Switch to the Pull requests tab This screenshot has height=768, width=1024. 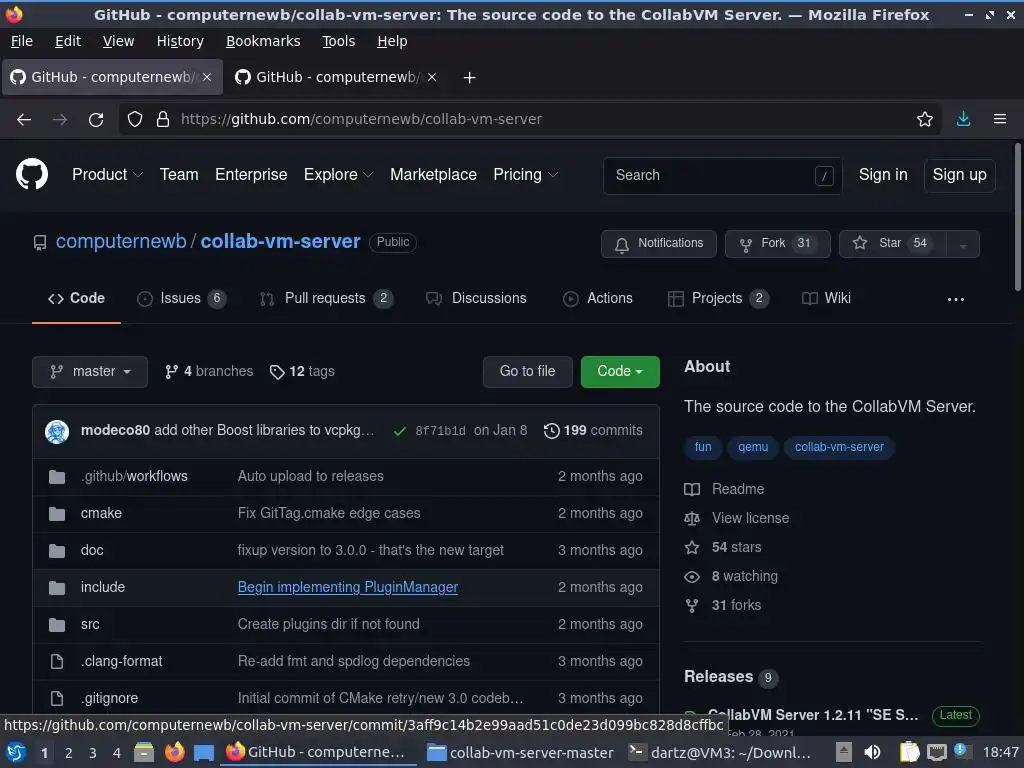click(325, 298)
